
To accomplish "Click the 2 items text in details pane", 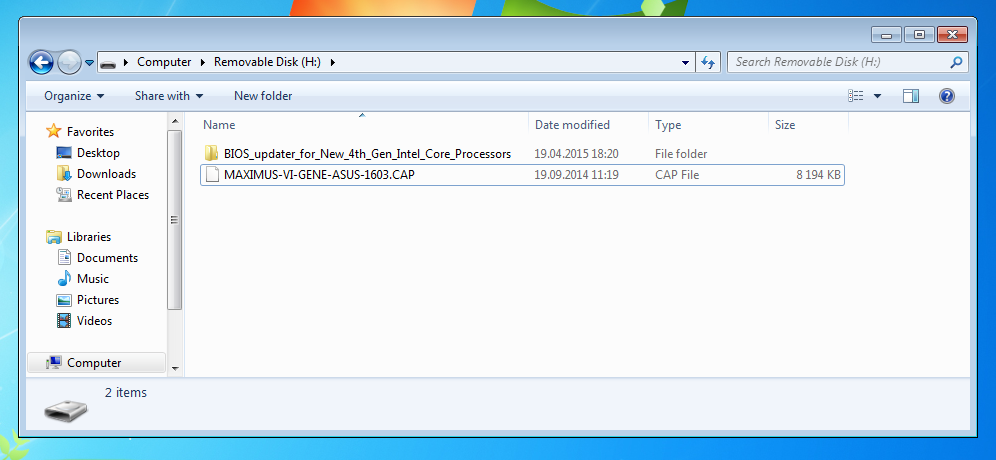I will tap(126, 393).
